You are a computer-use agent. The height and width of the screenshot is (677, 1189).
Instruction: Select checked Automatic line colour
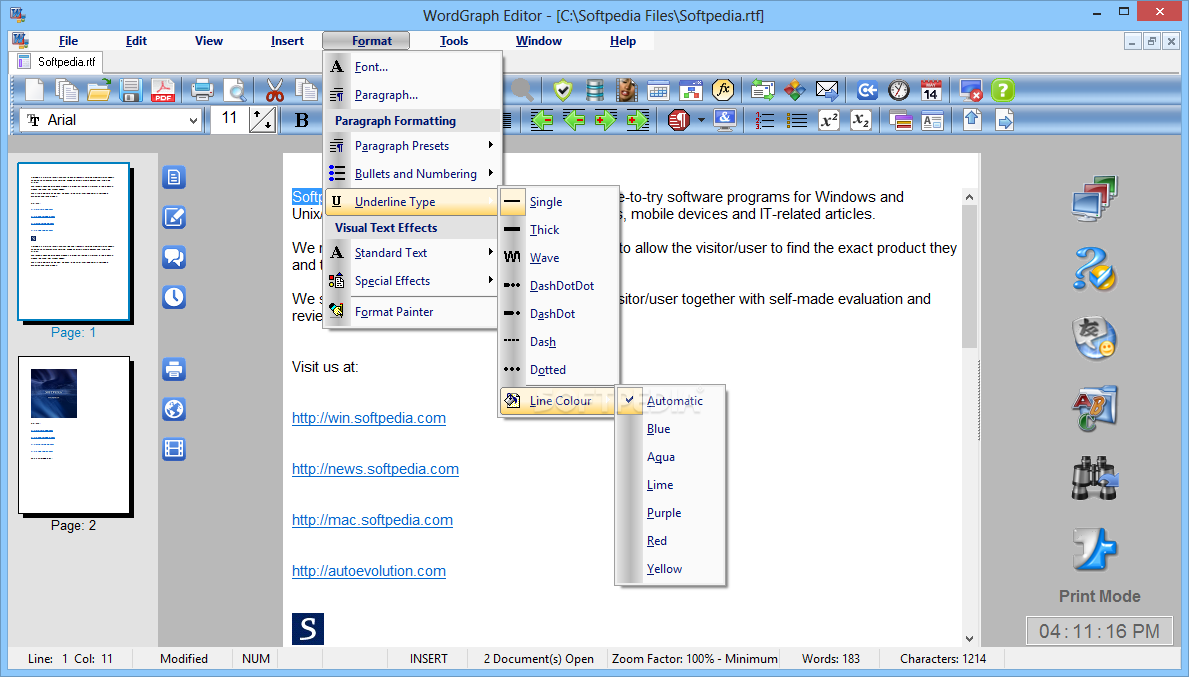[670, 400]
